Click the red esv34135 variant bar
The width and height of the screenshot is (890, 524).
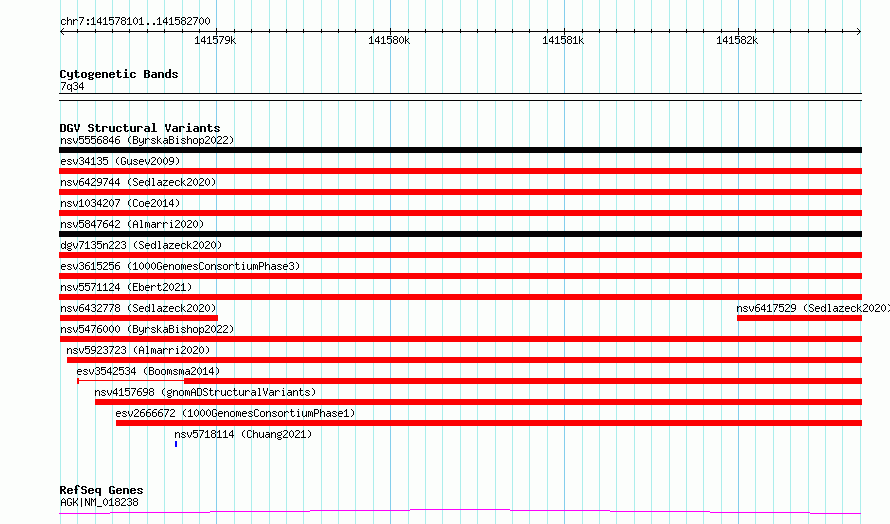coord(460,171)
